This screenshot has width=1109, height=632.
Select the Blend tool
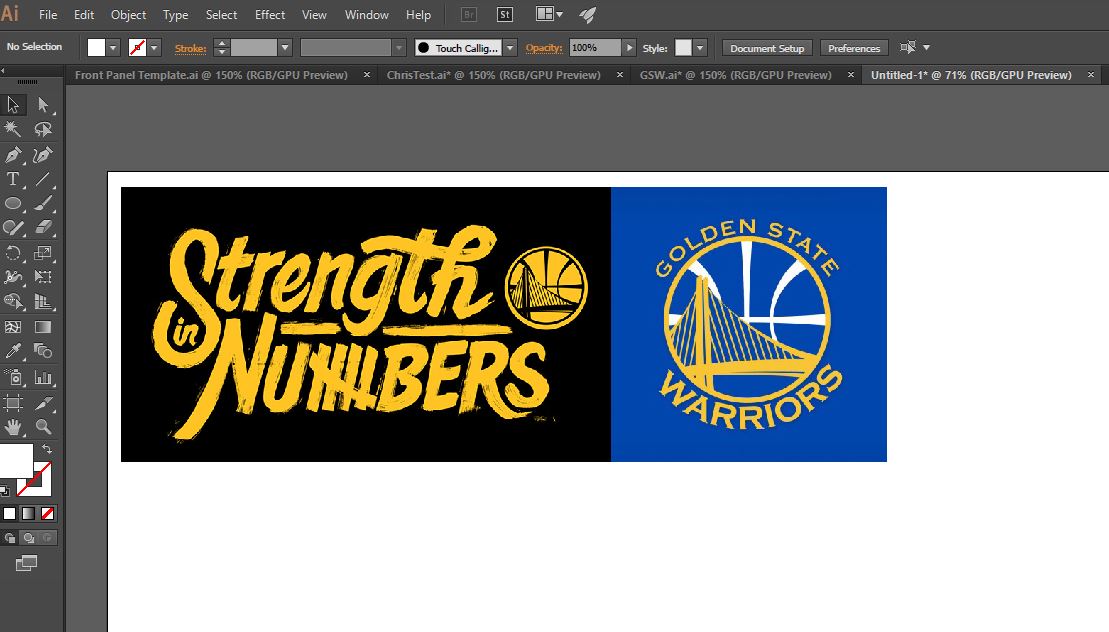click(x=43, y=351)
